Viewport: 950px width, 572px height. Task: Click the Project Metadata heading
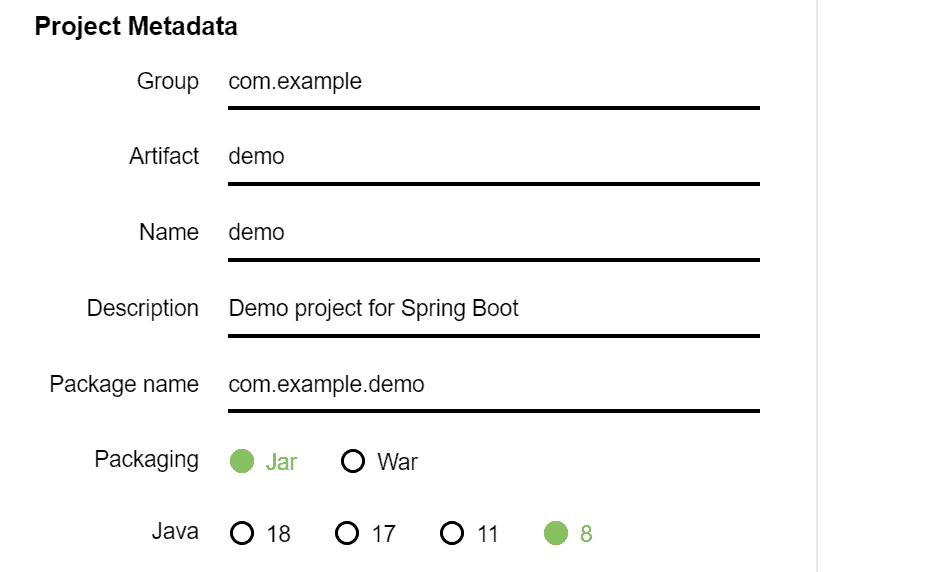(x=136, y=27)
